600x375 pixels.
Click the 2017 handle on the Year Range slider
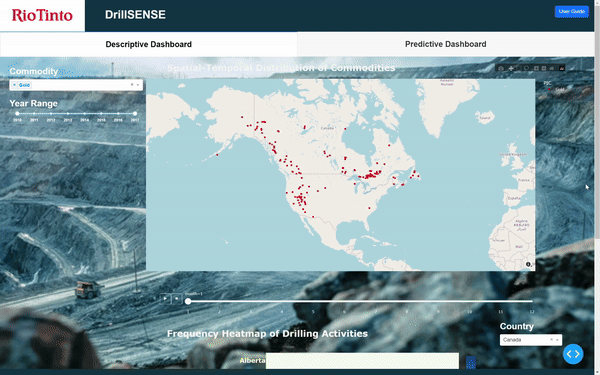click(135, 114)
